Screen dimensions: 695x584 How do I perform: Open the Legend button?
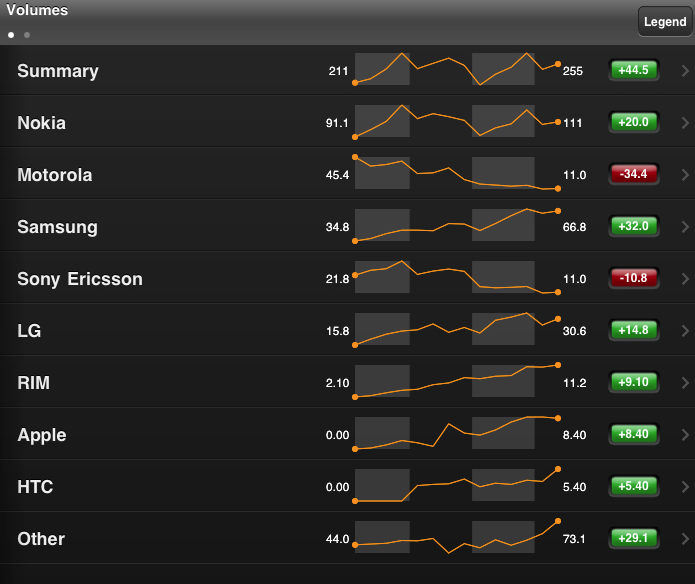[x=665, y=21]
